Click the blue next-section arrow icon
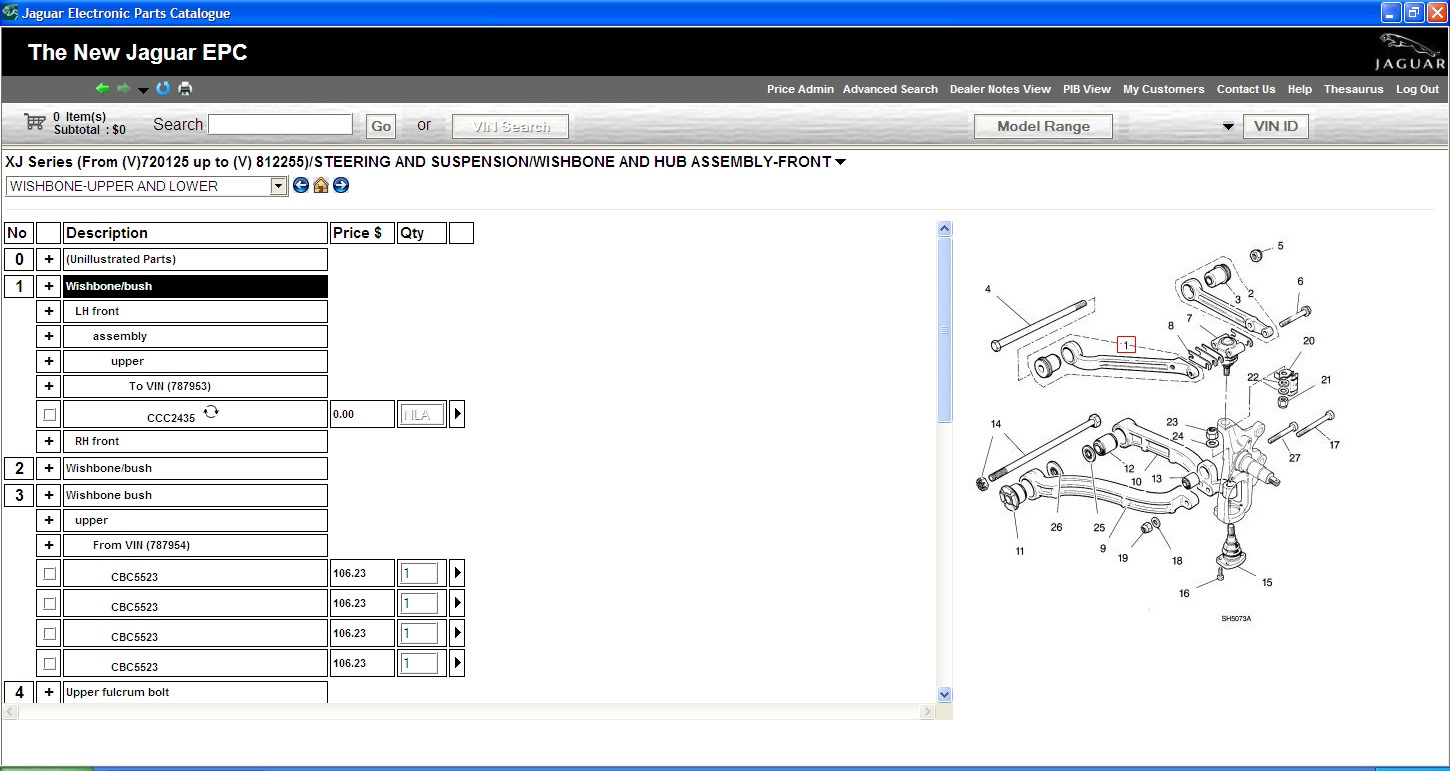The image size is (1450, 771). [341, 185]
